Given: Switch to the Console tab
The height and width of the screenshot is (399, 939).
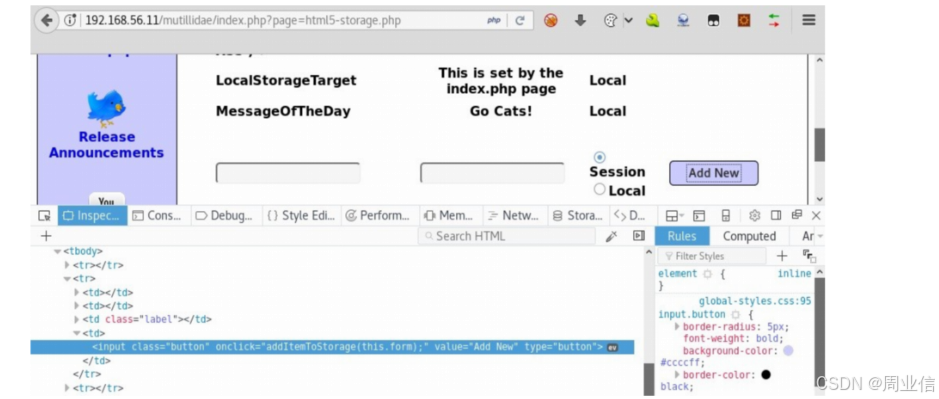Looking at the screenshot, I should (x=157, y=216).
